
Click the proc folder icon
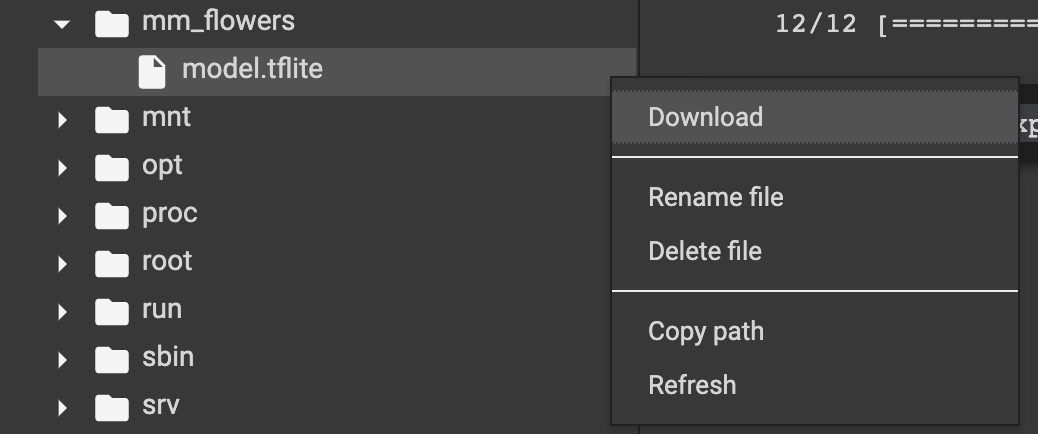[x=112, y=215]
